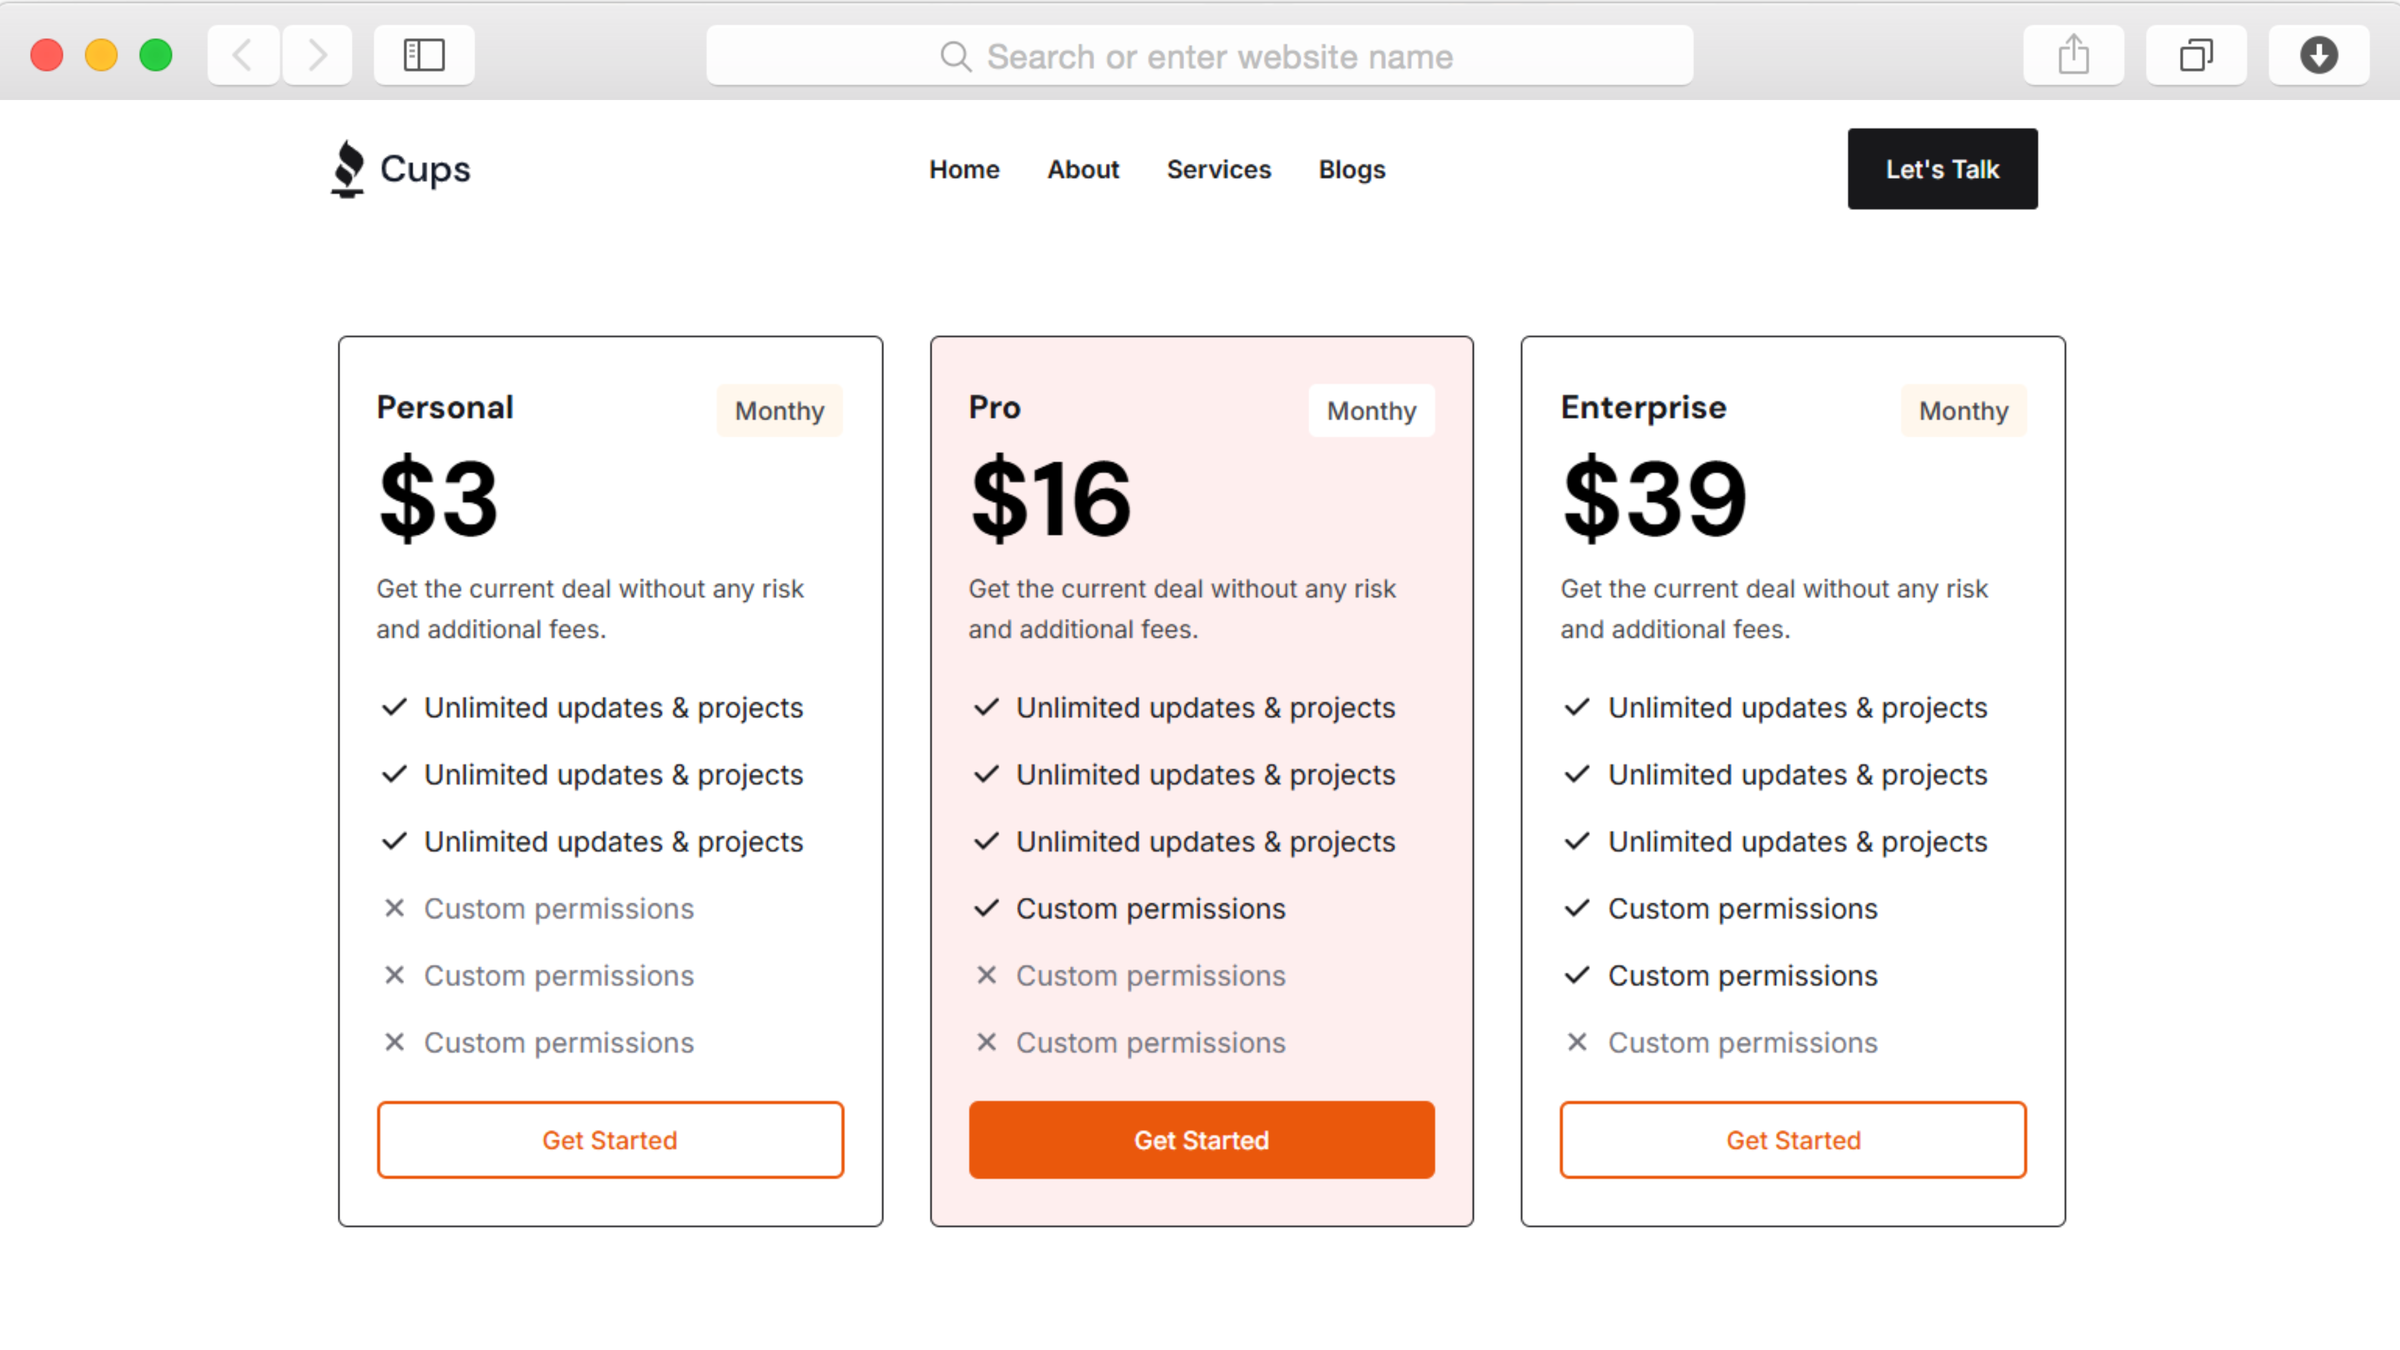
Task: Navigate to Blogs
Action: (1352, 170)
